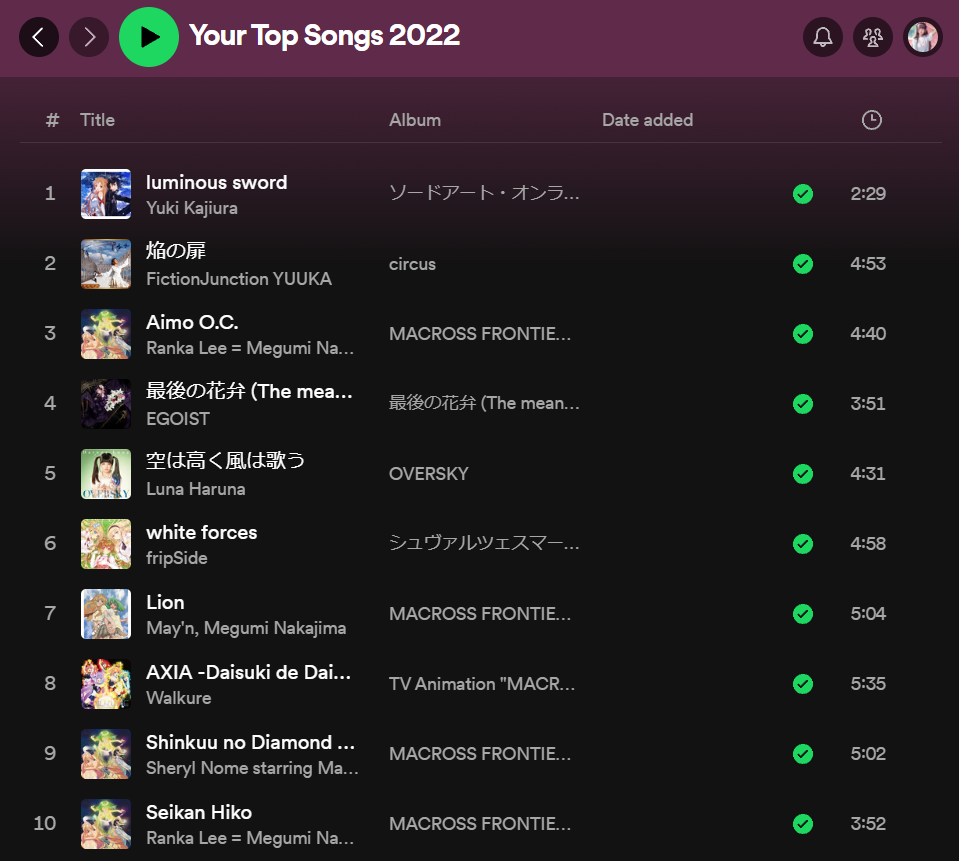Toggle saved checkmark for Aimo O.C.
Image resolution: width=959 pixels, height=861 pixels.
[x=802, y=334]
